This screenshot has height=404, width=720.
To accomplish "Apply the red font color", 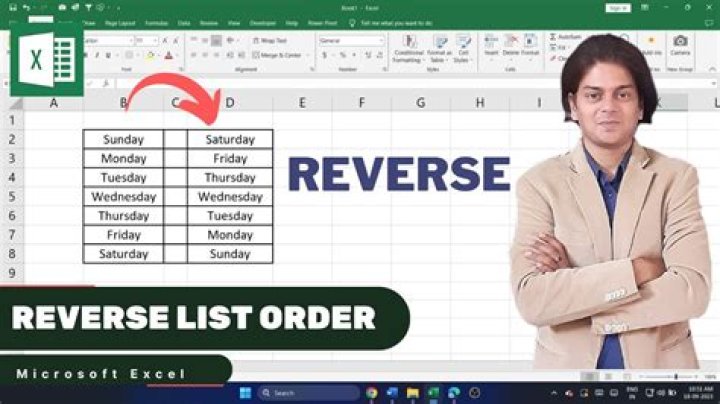I will click(169, 56).
